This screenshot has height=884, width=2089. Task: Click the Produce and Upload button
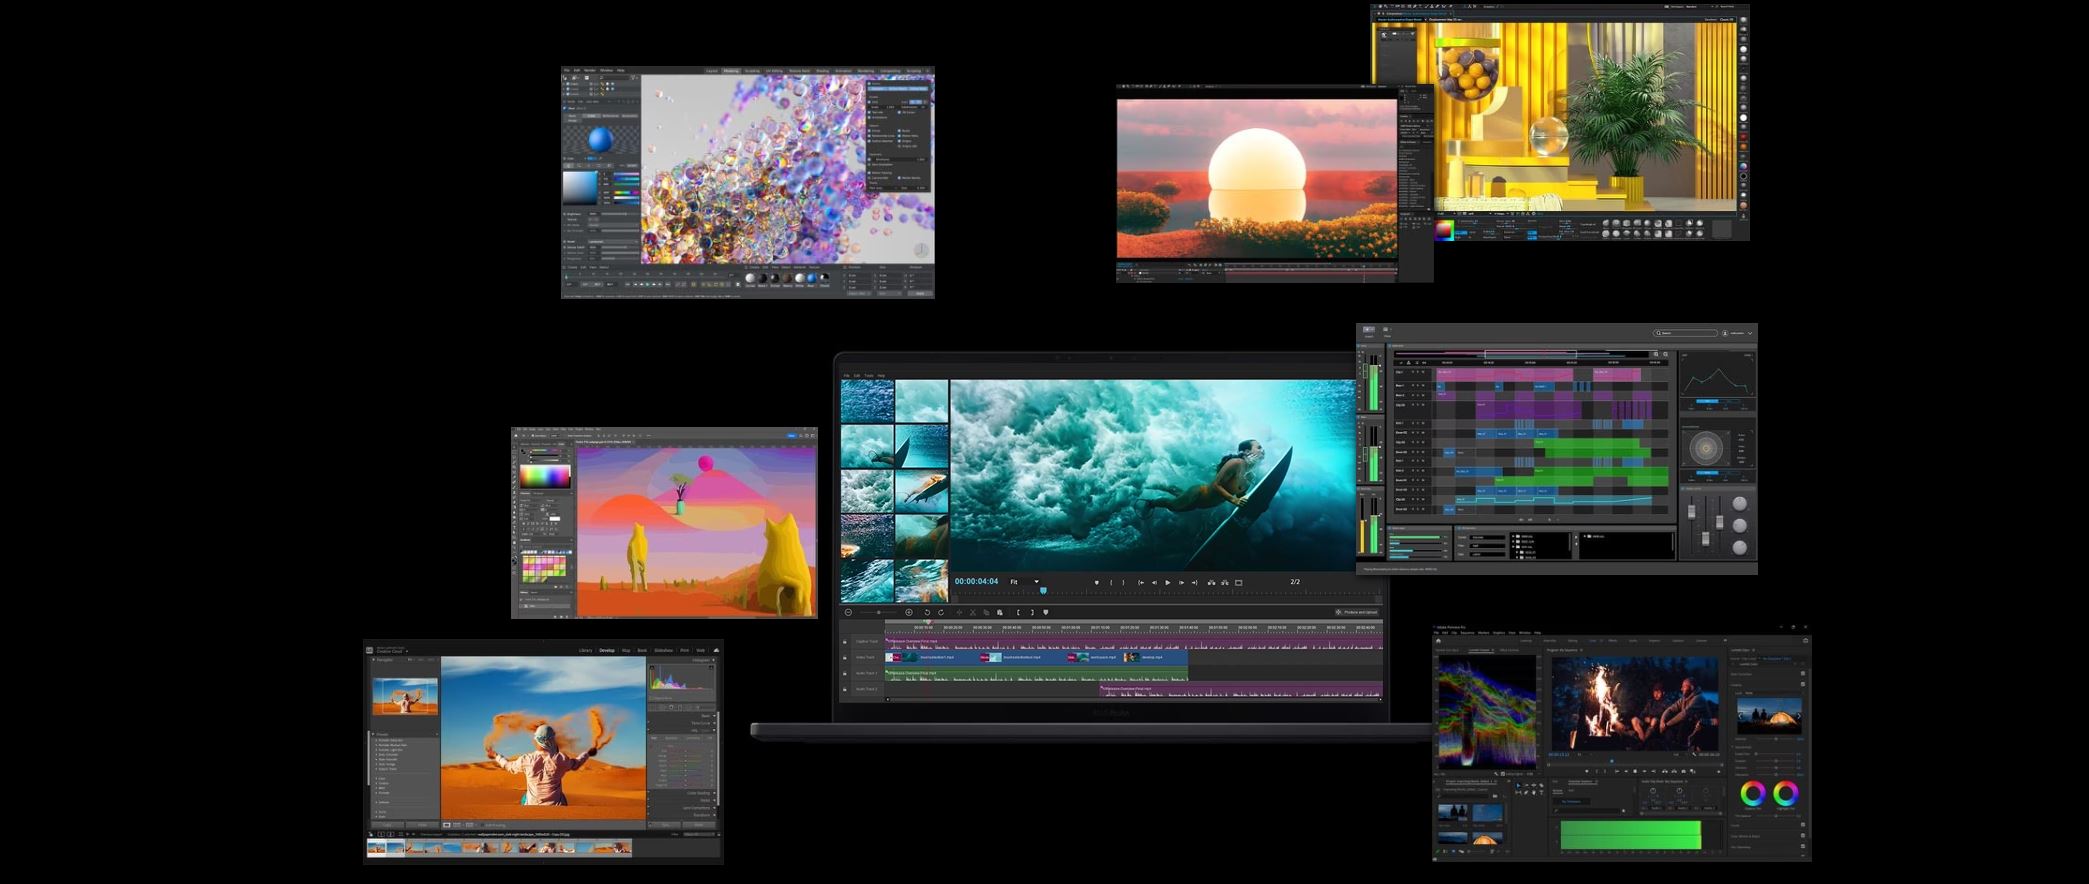pos(1357,612)
